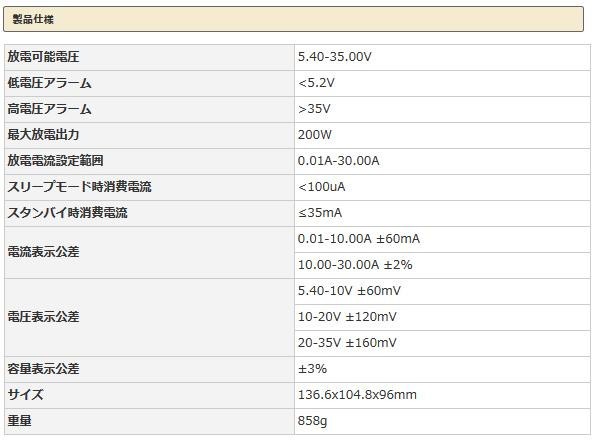Click the 136.6x104.8x96mm size value
600x443 pixels.
click(357, 395)
